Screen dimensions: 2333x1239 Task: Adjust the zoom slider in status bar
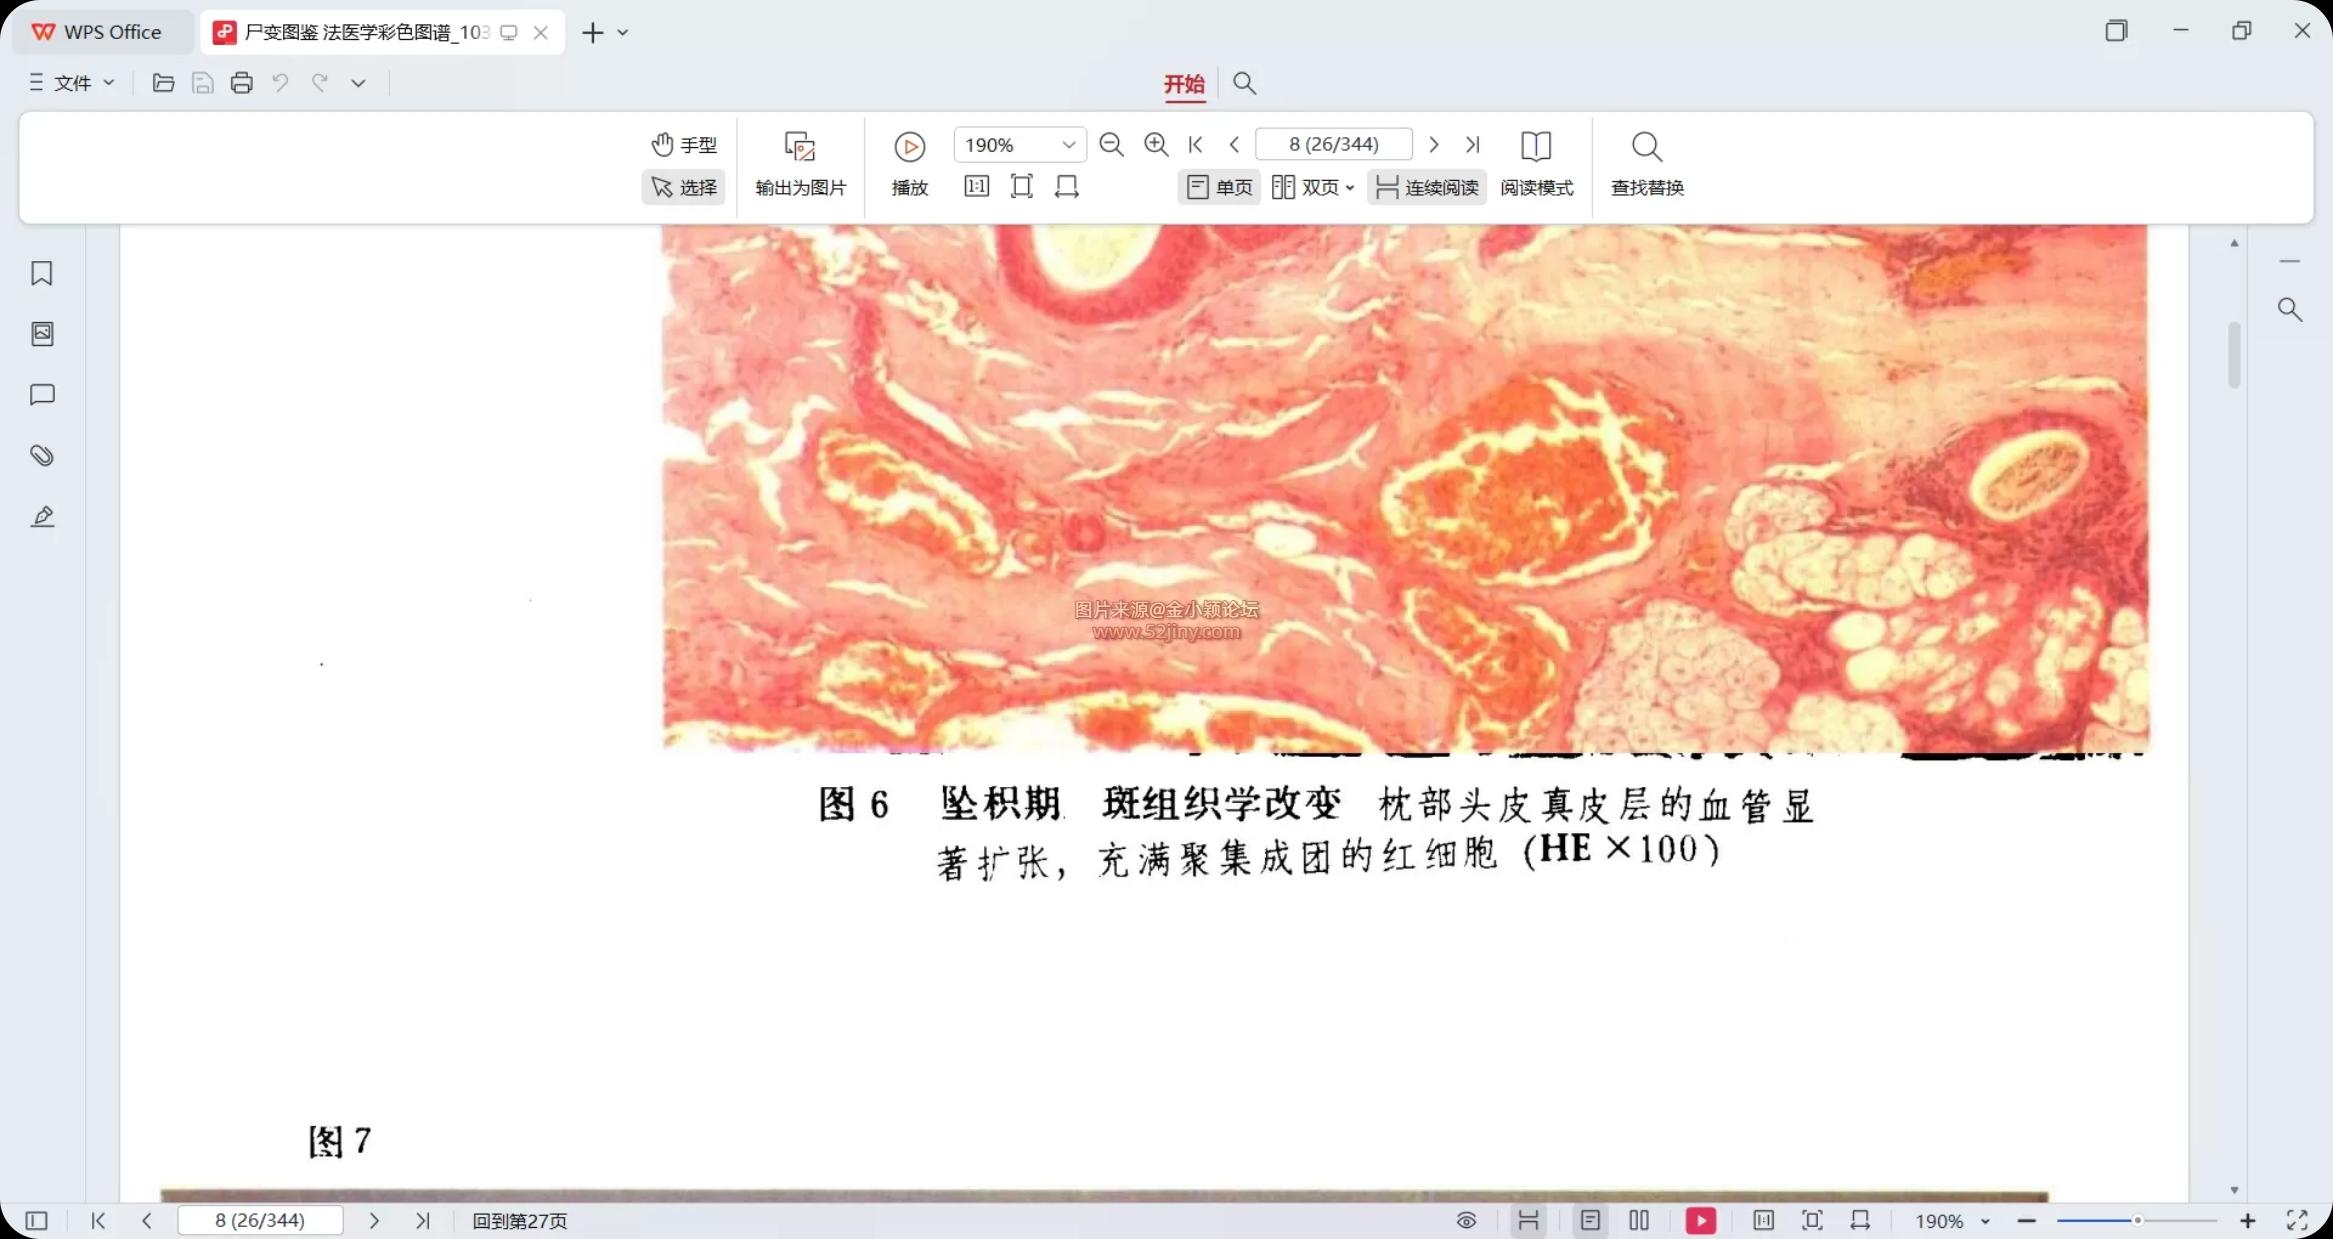tap(2137, 1221)
